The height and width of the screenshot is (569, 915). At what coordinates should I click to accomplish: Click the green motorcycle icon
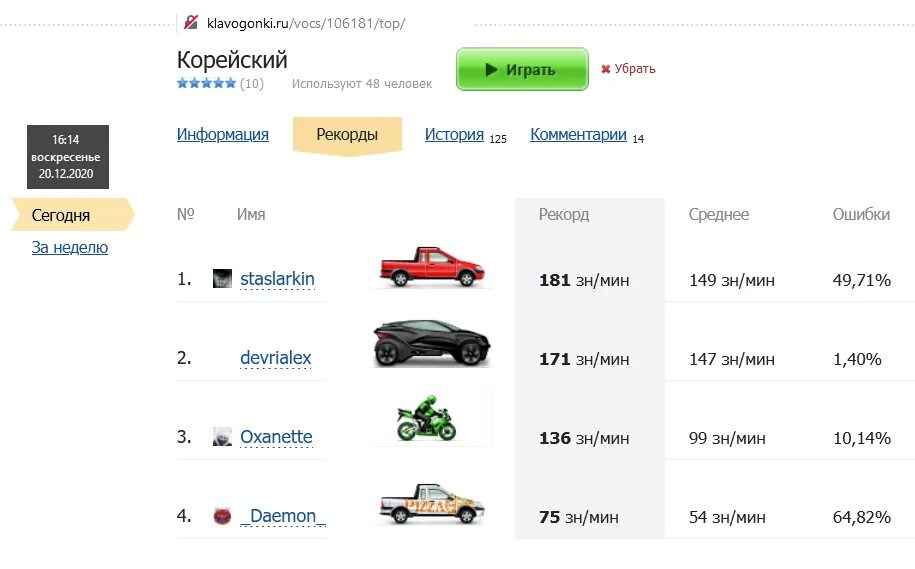pyautogui.click(x=427, y=418)
